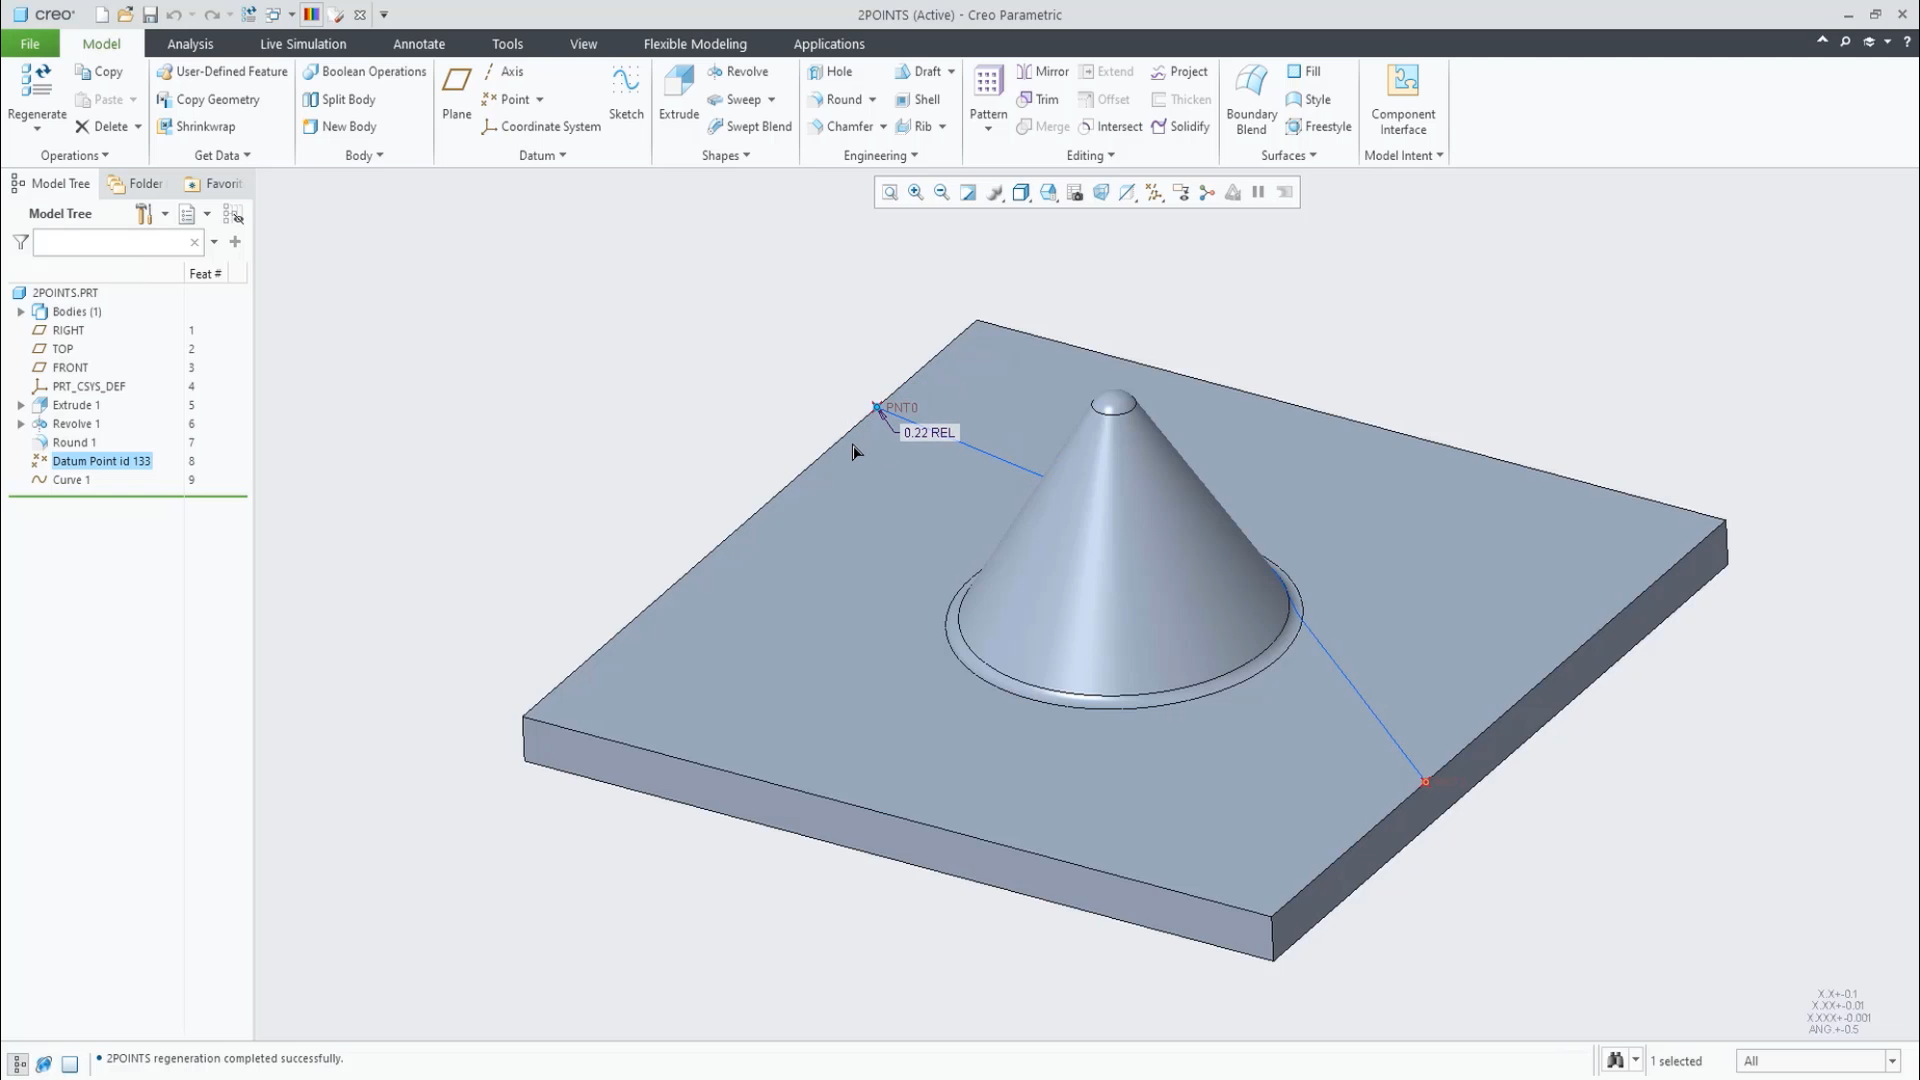
Task: Toggle Perspective view icon
Action: [1101, 193]
